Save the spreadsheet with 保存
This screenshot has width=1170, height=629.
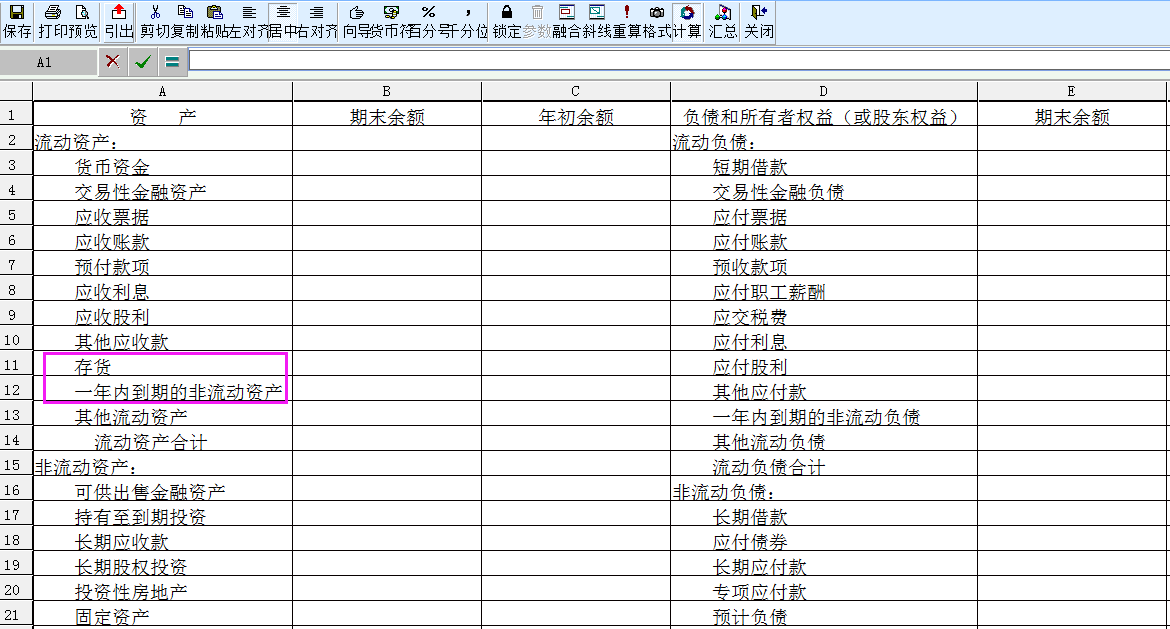(14, 18)
